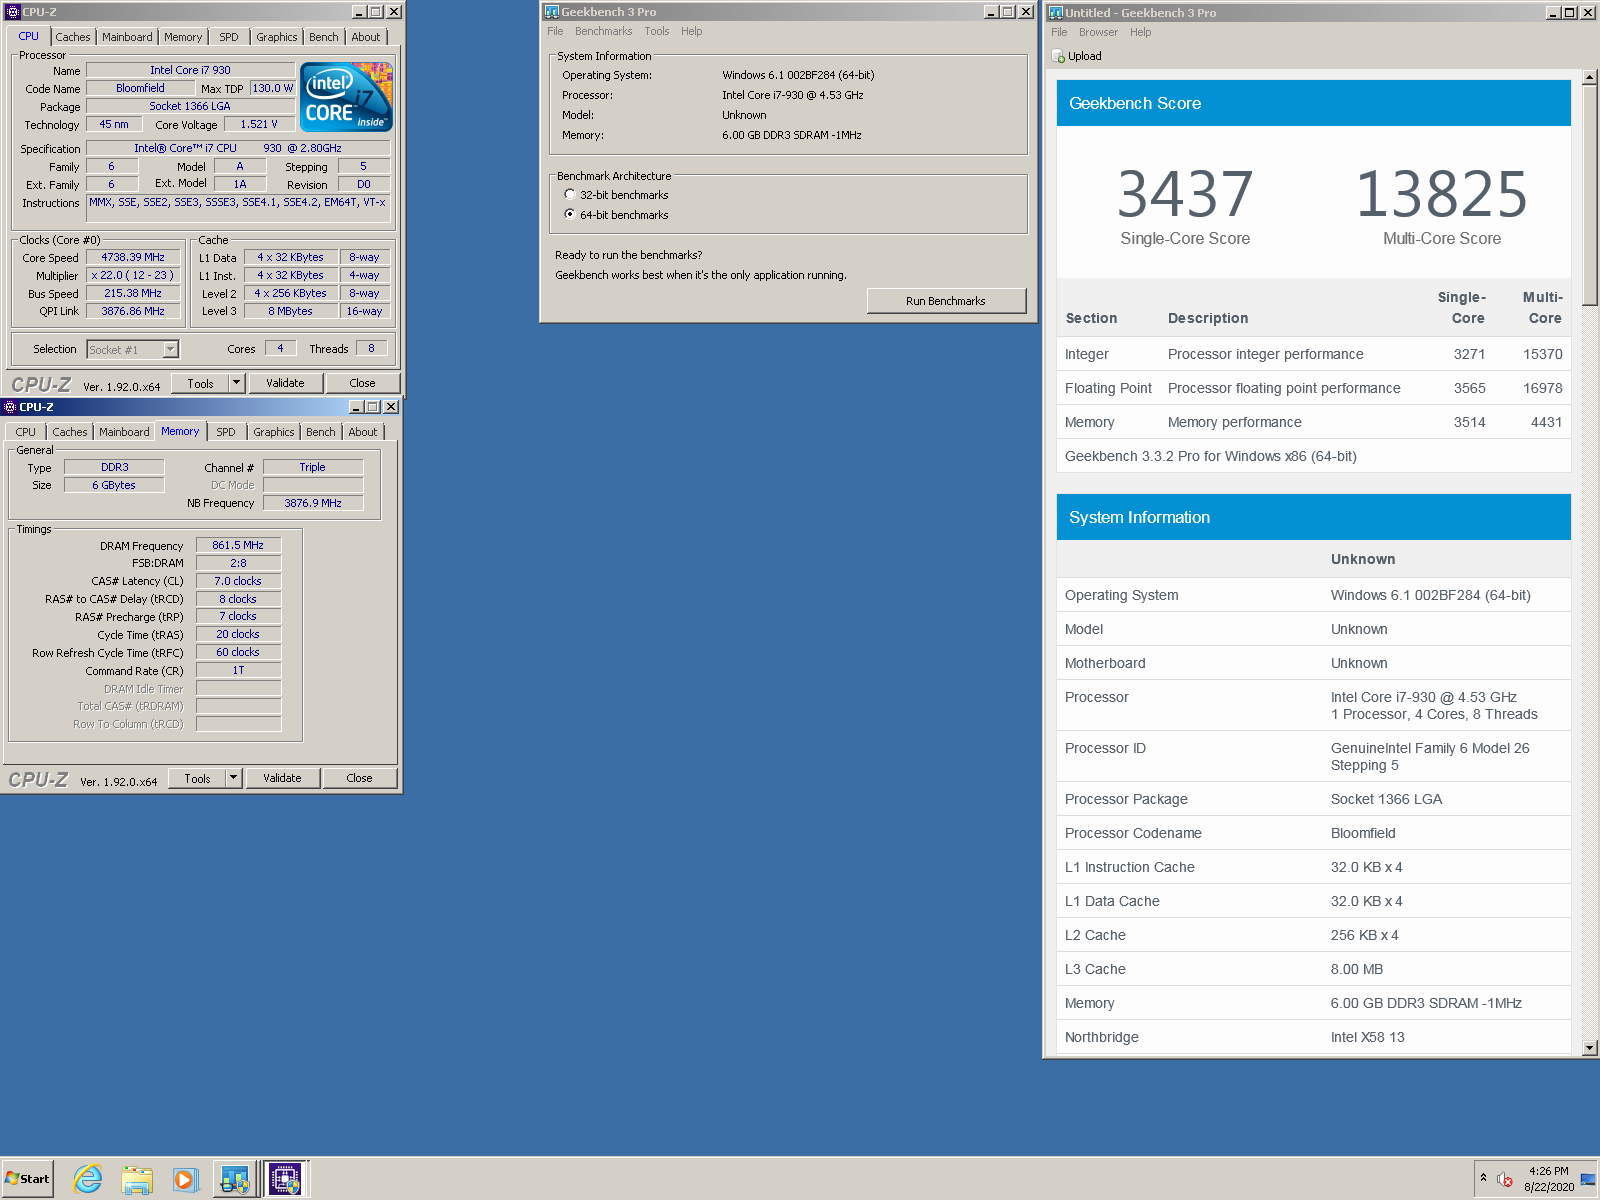The image size is (1600, 1200).
Task: Expand Tools dropdown arrow in Memory CPU-Z window
Action: click(233, 778)
